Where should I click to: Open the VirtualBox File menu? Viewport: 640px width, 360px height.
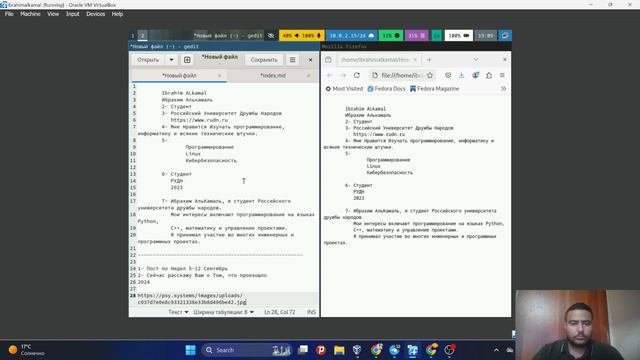point(9,14)
